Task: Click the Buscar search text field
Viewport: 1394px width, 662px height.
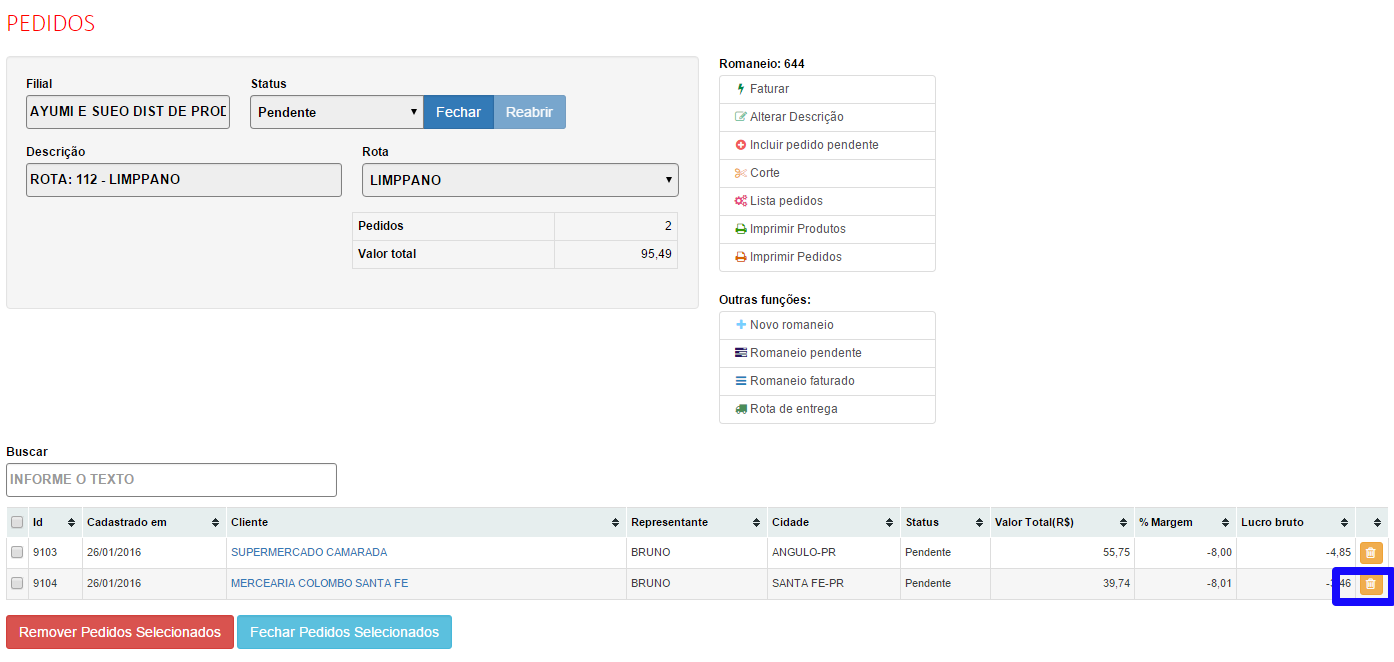Action: [x=171, y=480]
